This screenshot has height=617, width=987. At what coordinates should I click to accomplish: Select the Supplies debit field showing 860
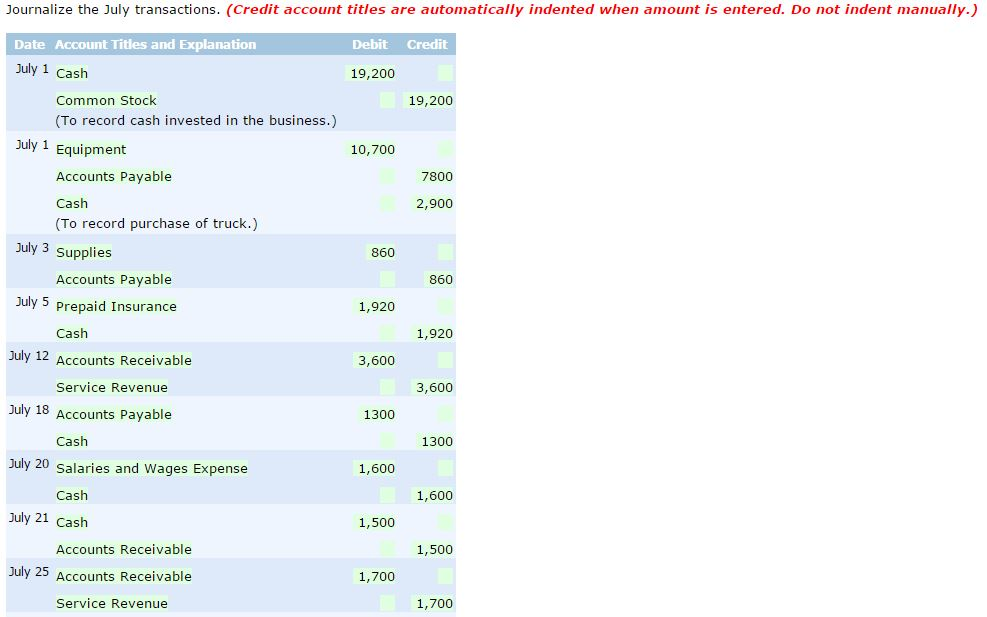click(382, 252)
